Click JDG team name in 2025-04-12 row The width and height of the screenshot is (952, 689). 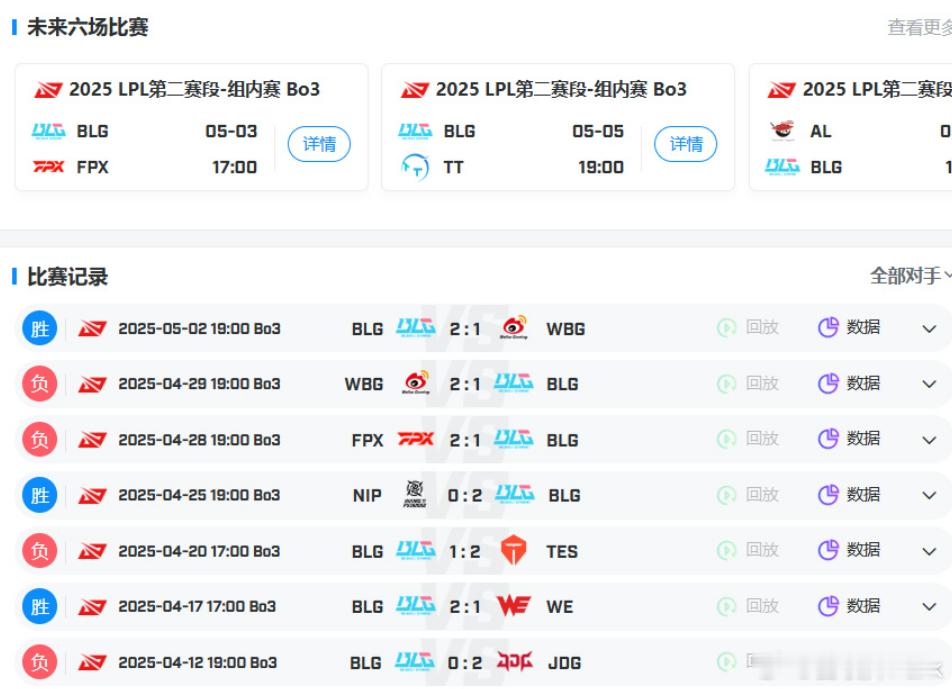click(565, 663)
